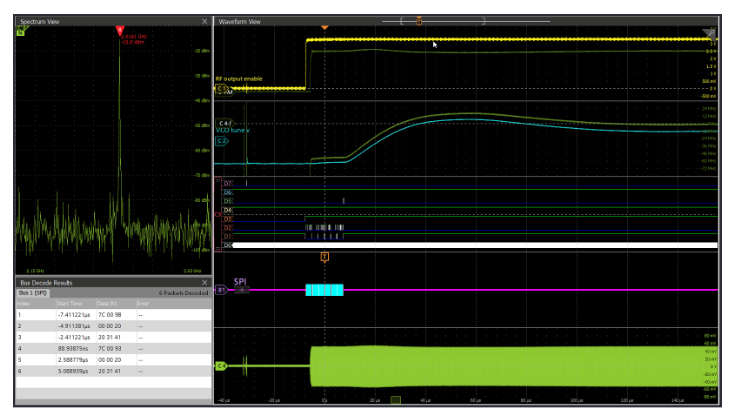Click the expand handle above digital channels
This screenshot has height=415, width=730.
coord(220,179)
